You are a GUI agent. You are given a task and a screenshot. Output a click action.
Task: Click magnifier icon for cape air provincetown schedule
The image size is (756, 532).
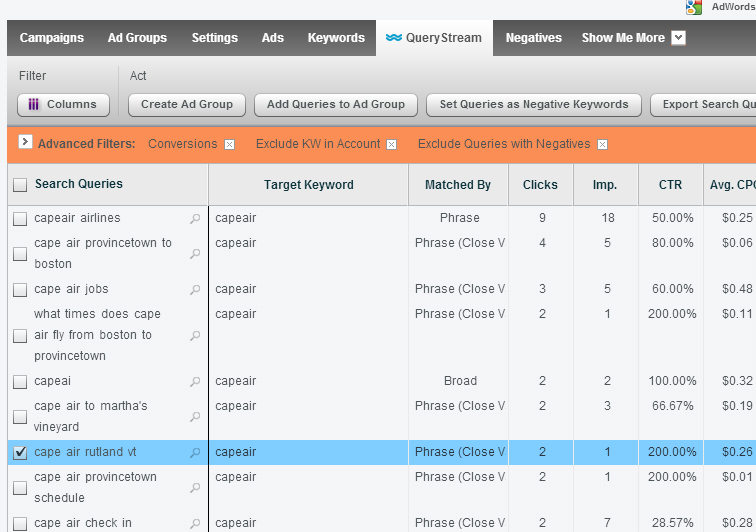click(195, 488)
